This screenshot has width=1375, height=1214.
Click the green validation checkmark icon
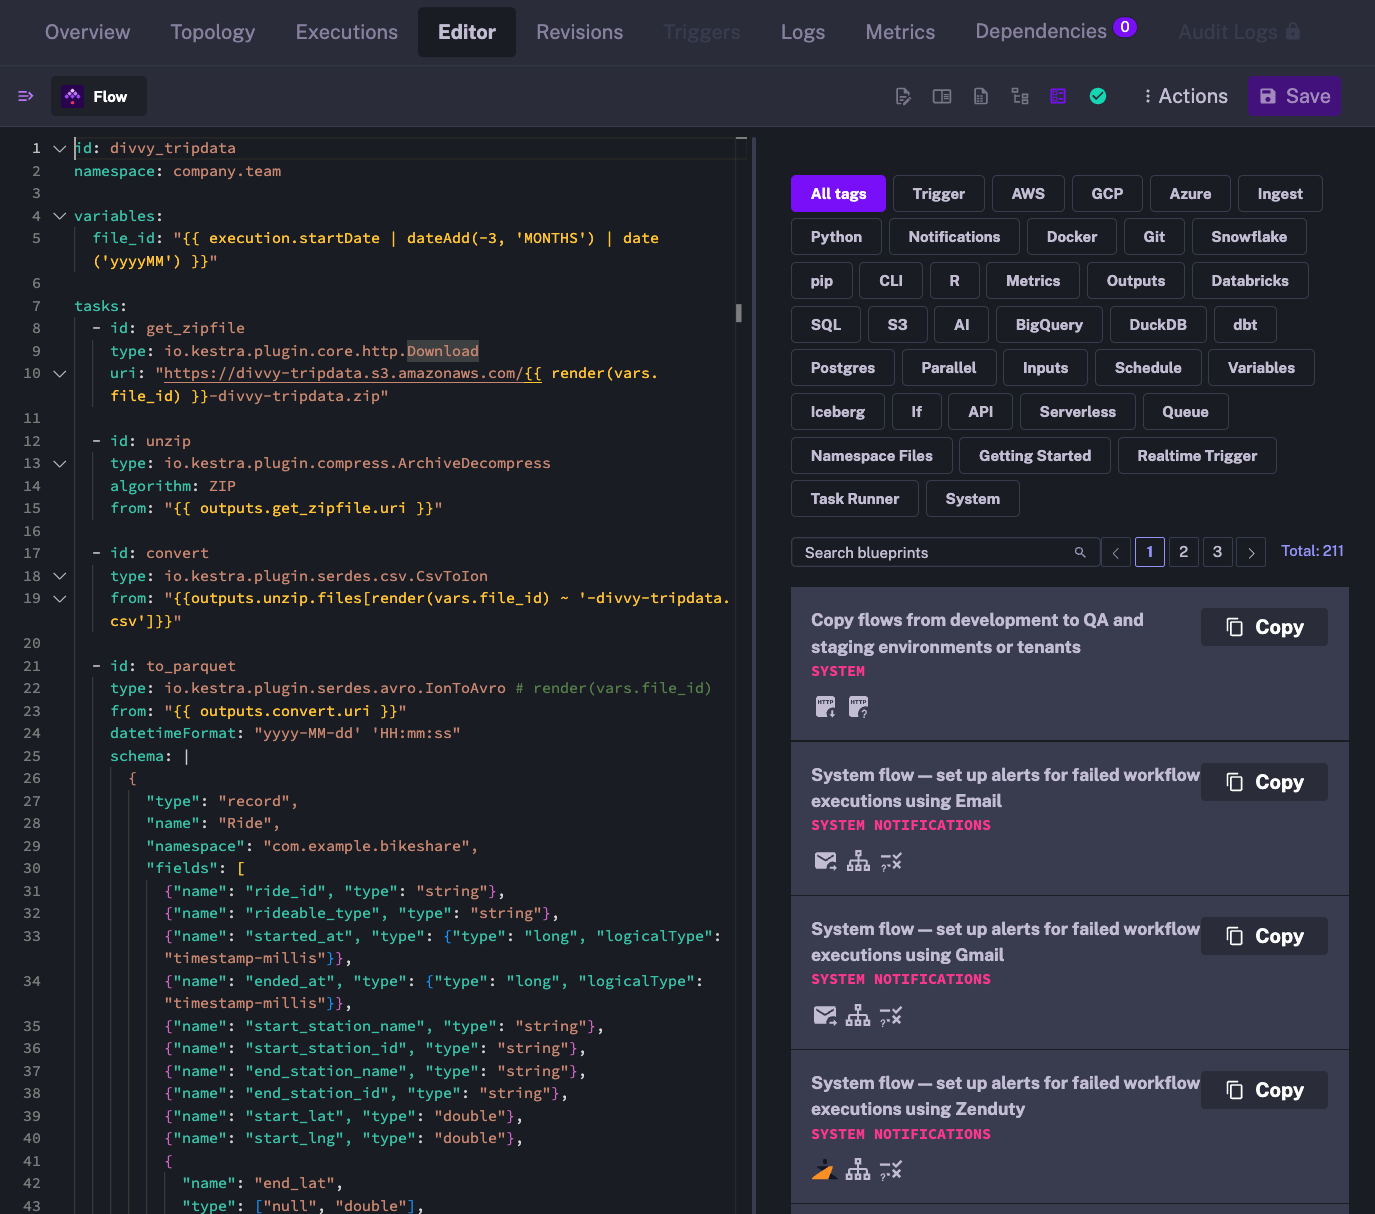coord(1098,97)
